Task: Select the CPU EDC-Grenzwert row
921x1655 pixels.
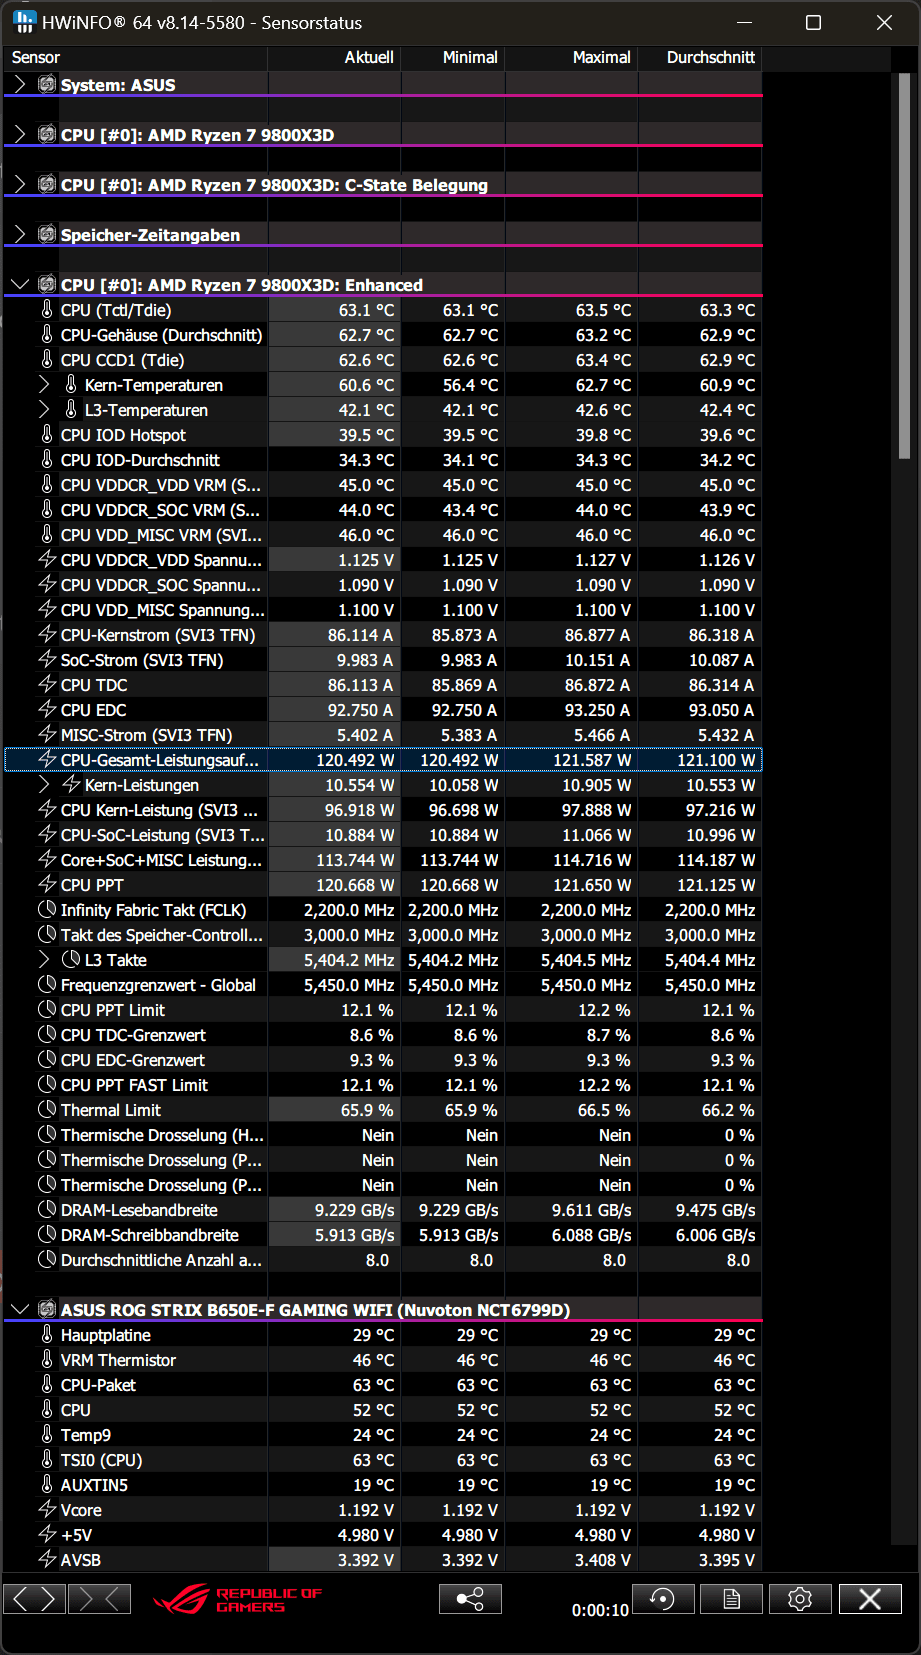Action: click(383, 1060)
